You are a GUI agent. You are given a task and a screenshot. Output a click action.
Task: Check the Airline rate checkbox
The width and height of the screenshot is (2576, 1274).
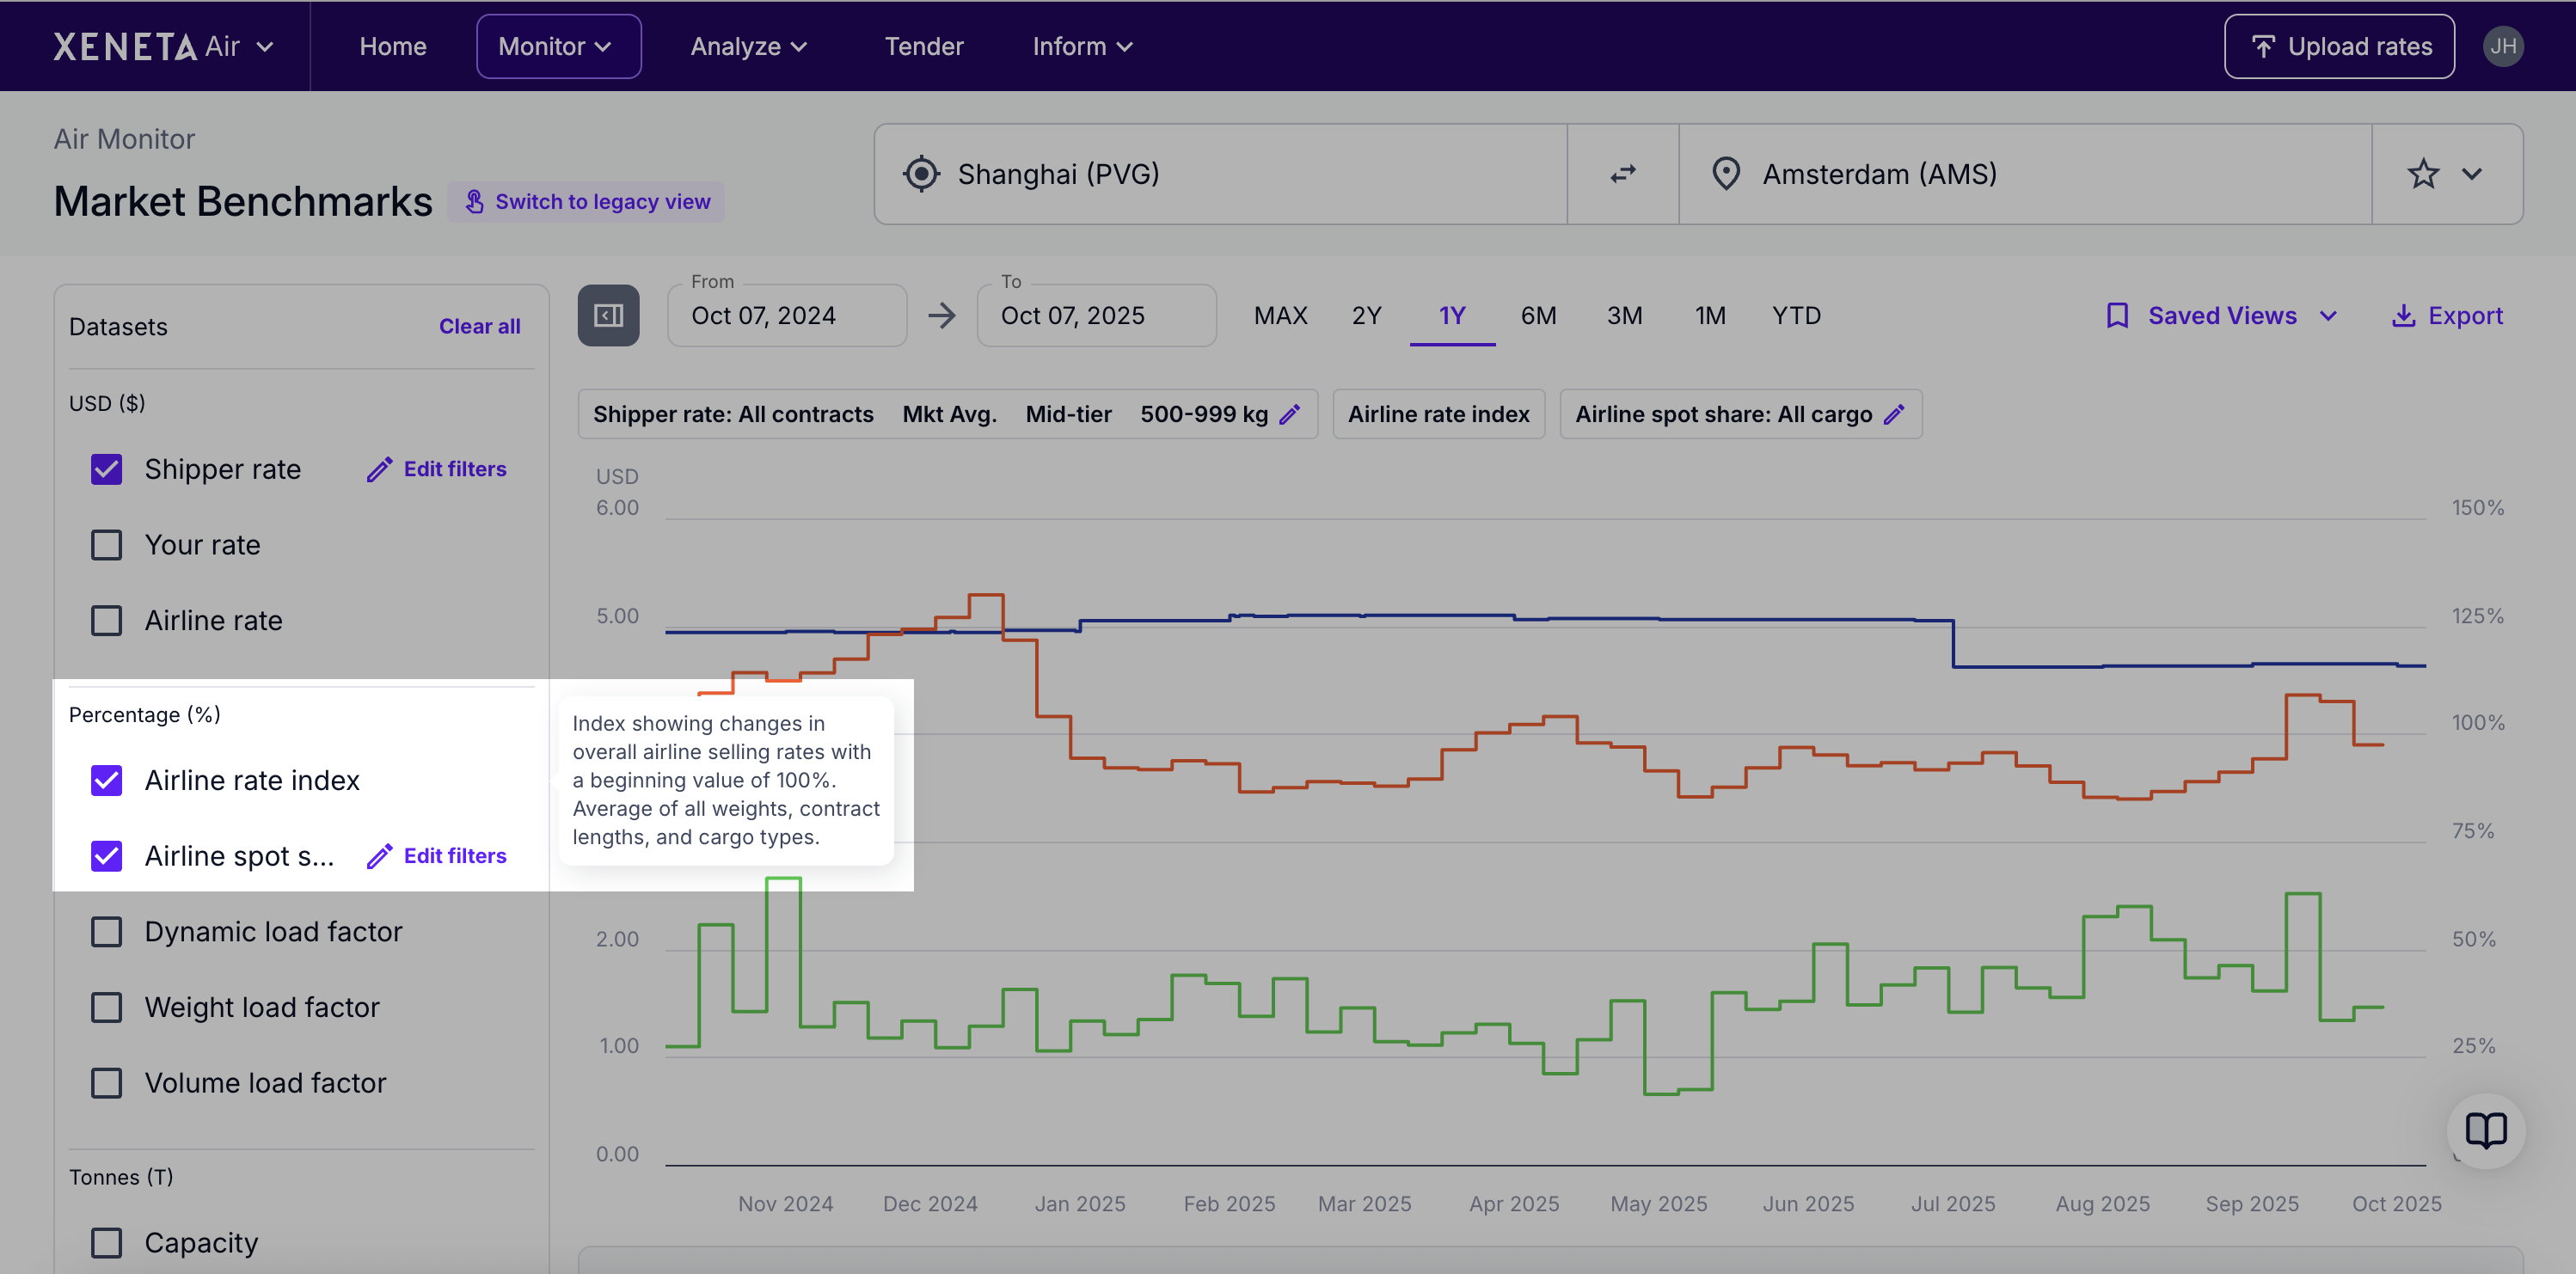[x=107, y=620]
